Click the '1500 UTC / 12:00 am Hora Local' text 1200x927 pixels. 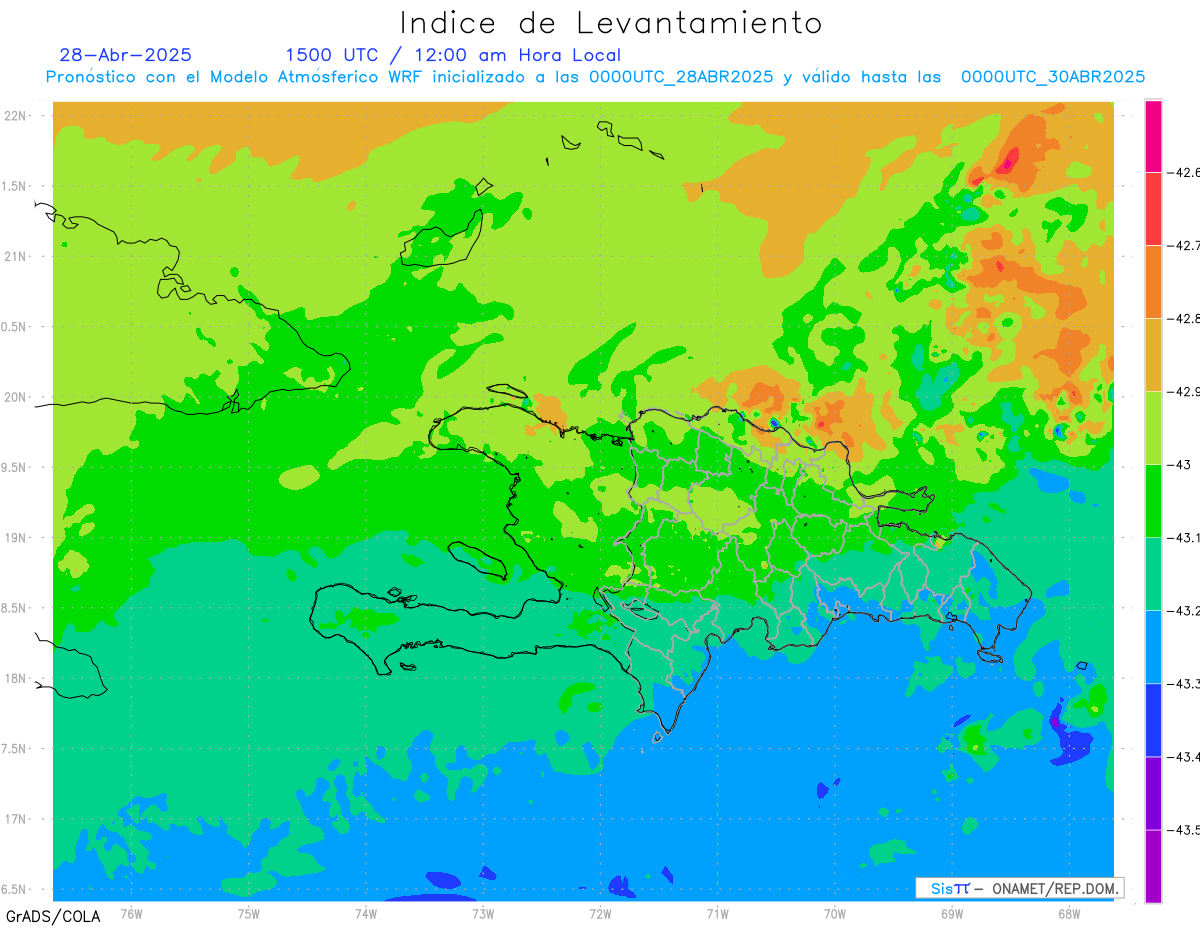tap(453, 55)
